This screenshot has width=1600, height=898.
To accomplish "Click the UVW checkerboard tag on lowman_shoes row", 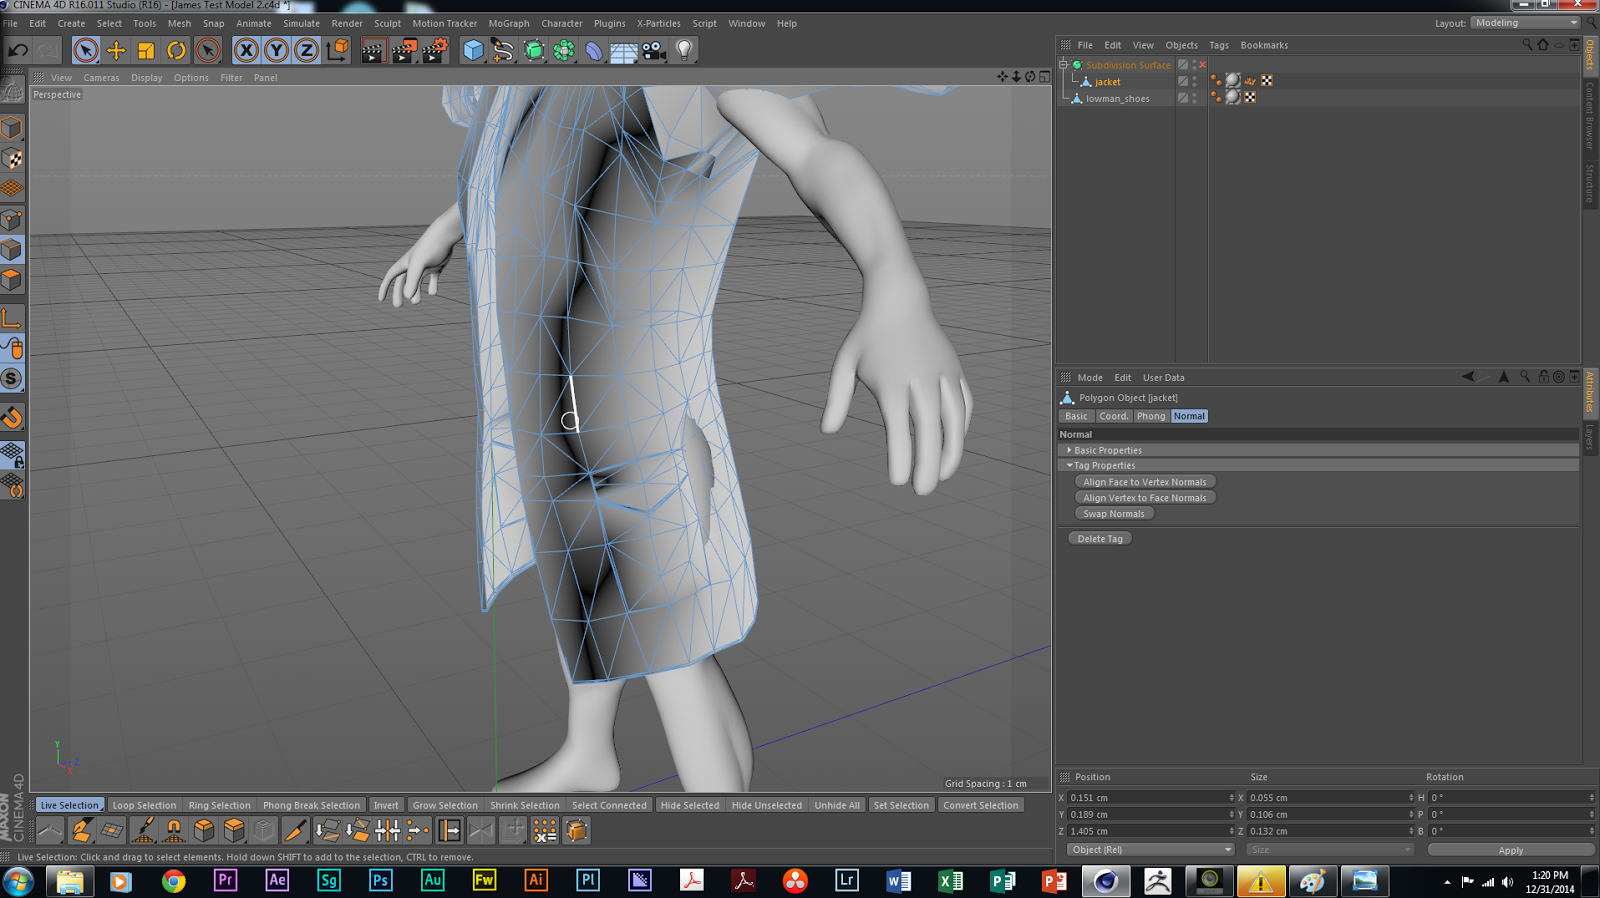I will 1250,98.
